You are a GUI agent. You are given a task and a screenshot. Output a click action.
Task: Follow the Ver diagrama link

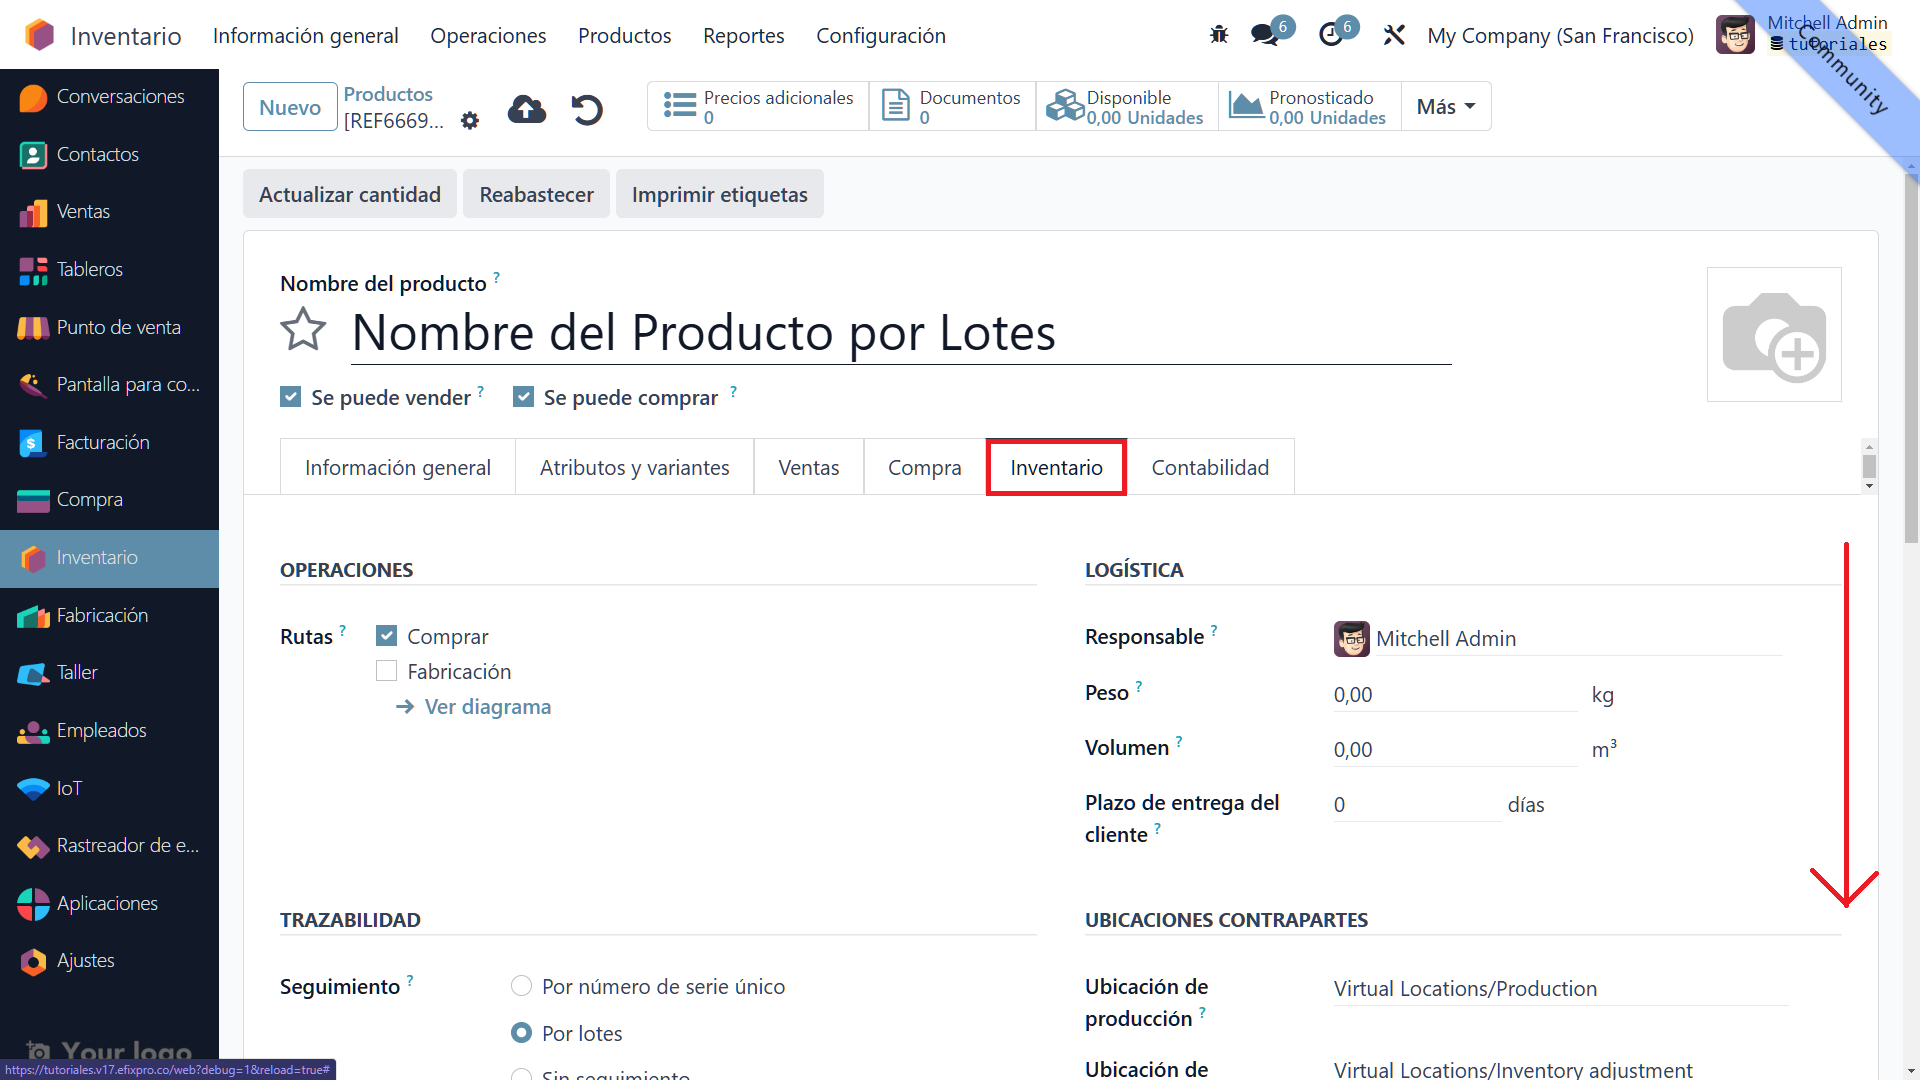point(487,706)
